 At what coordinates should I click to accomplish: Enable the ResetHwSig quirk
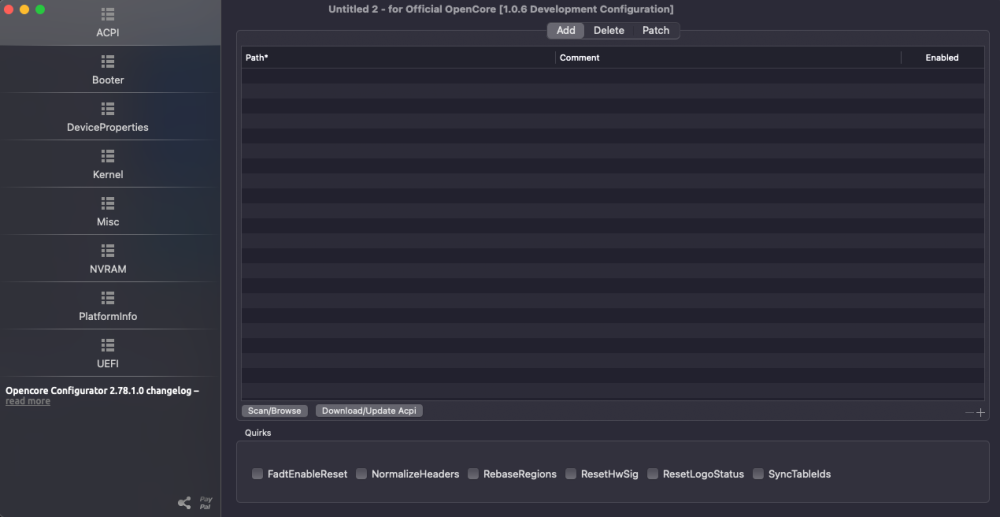(x=571, y=474)
